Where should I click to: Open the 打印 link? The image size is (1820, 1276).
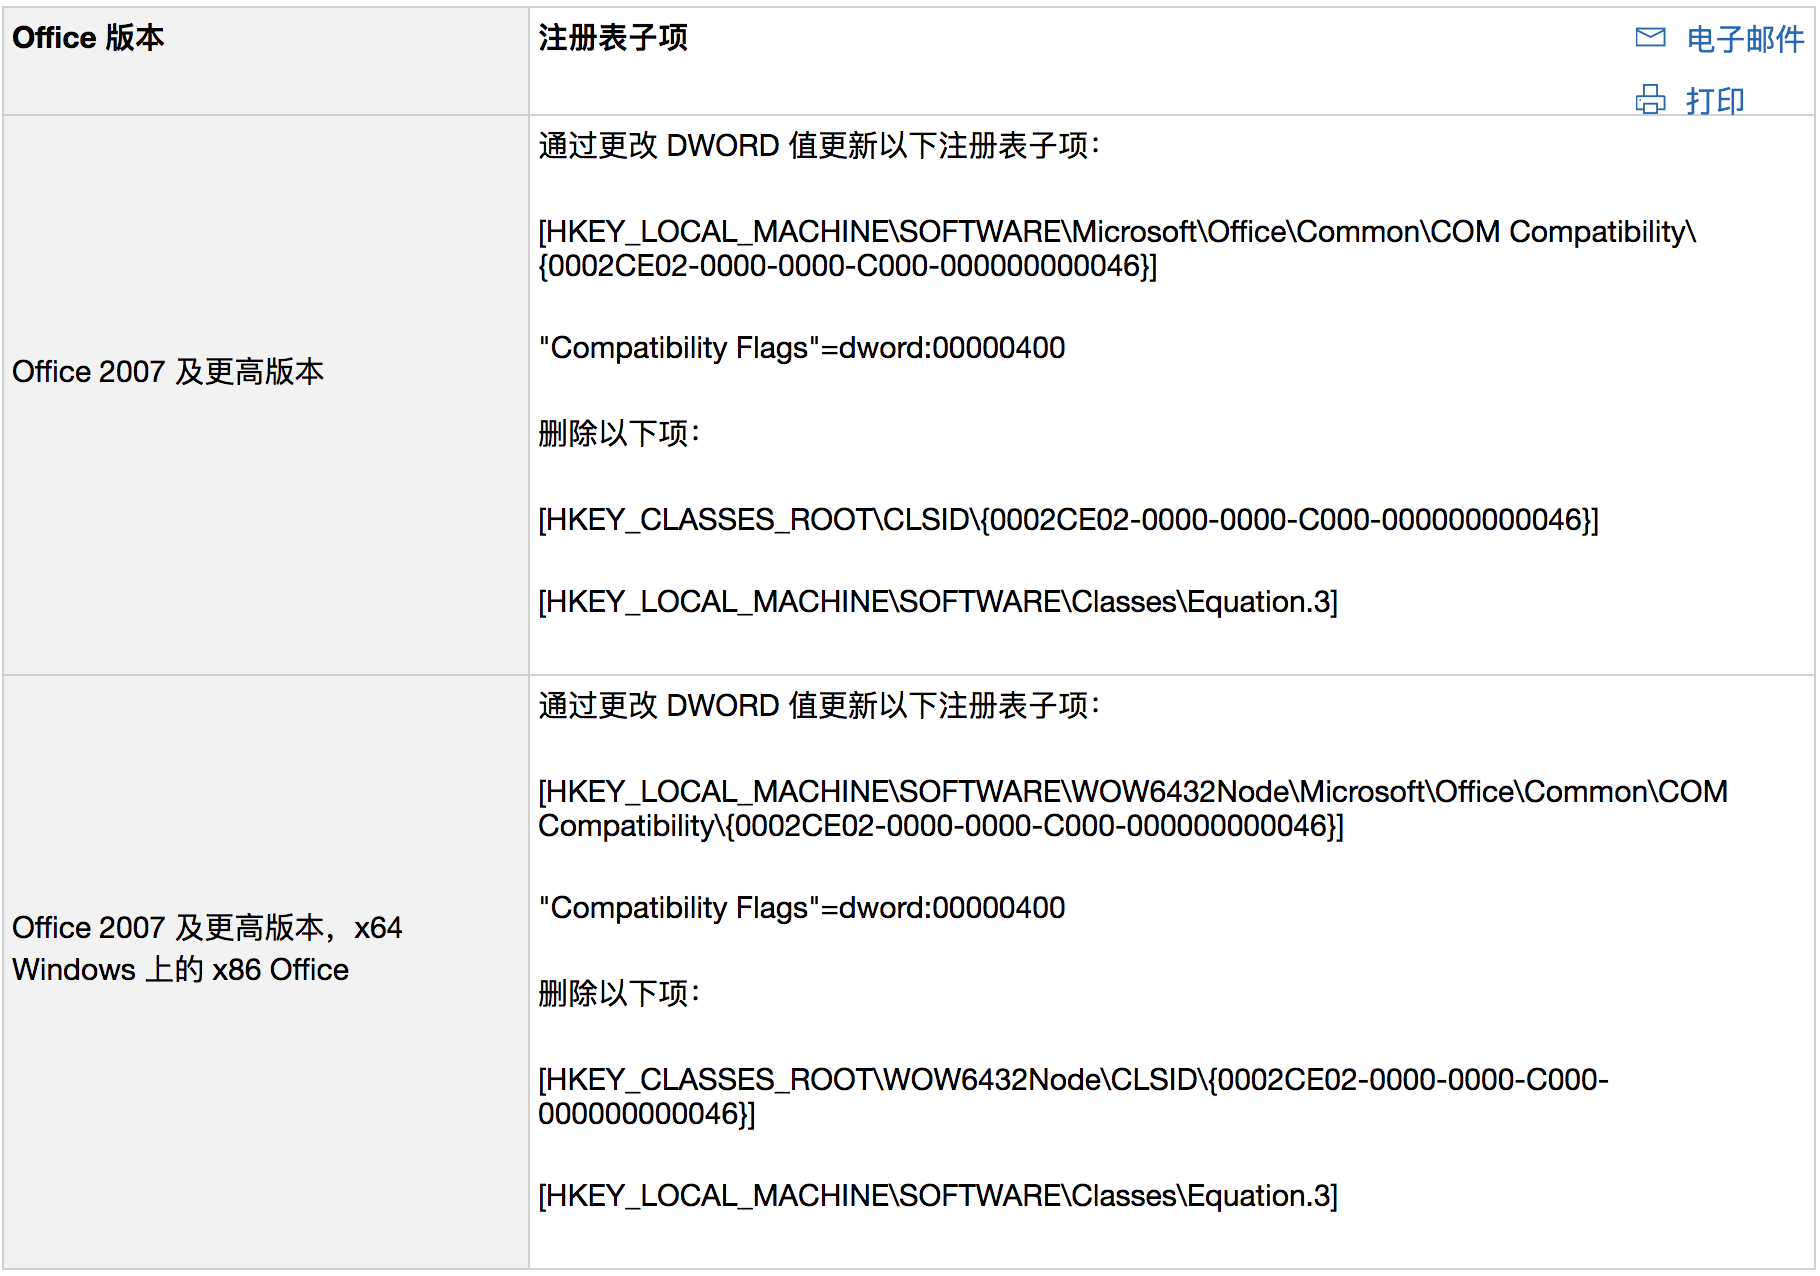tap(1715, 101)
